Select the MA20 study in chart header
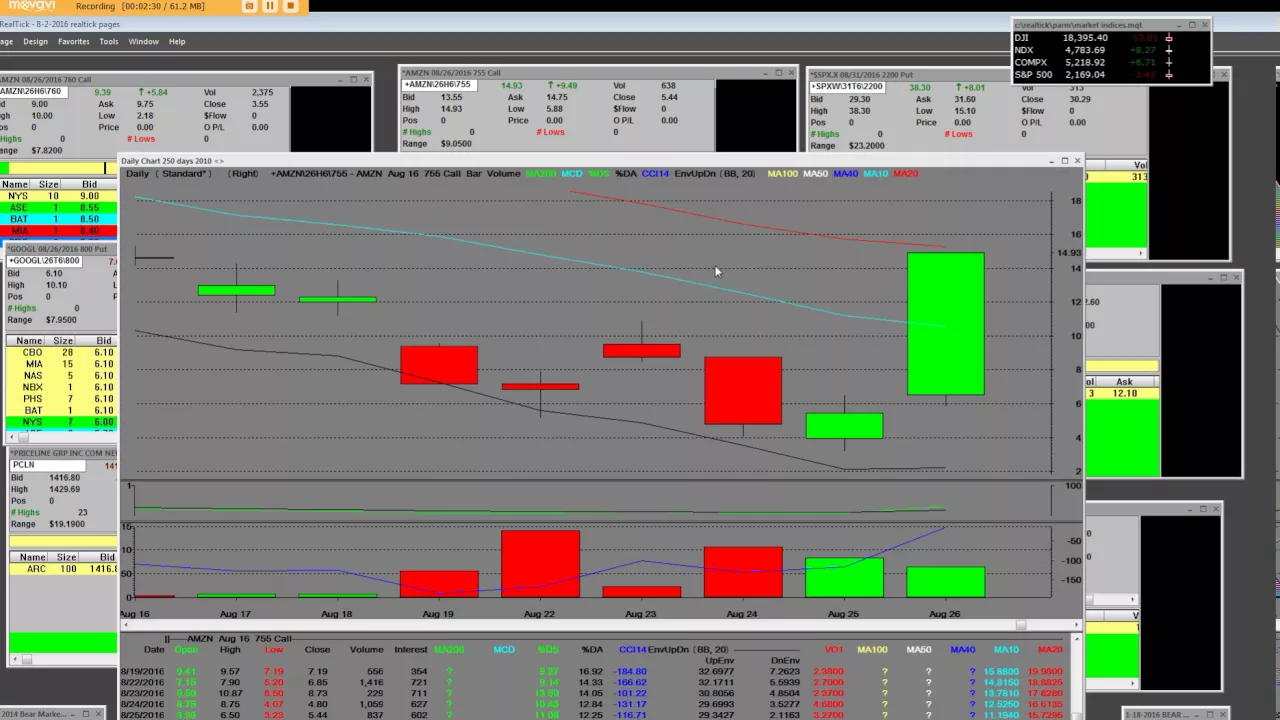 click(905, 174)
